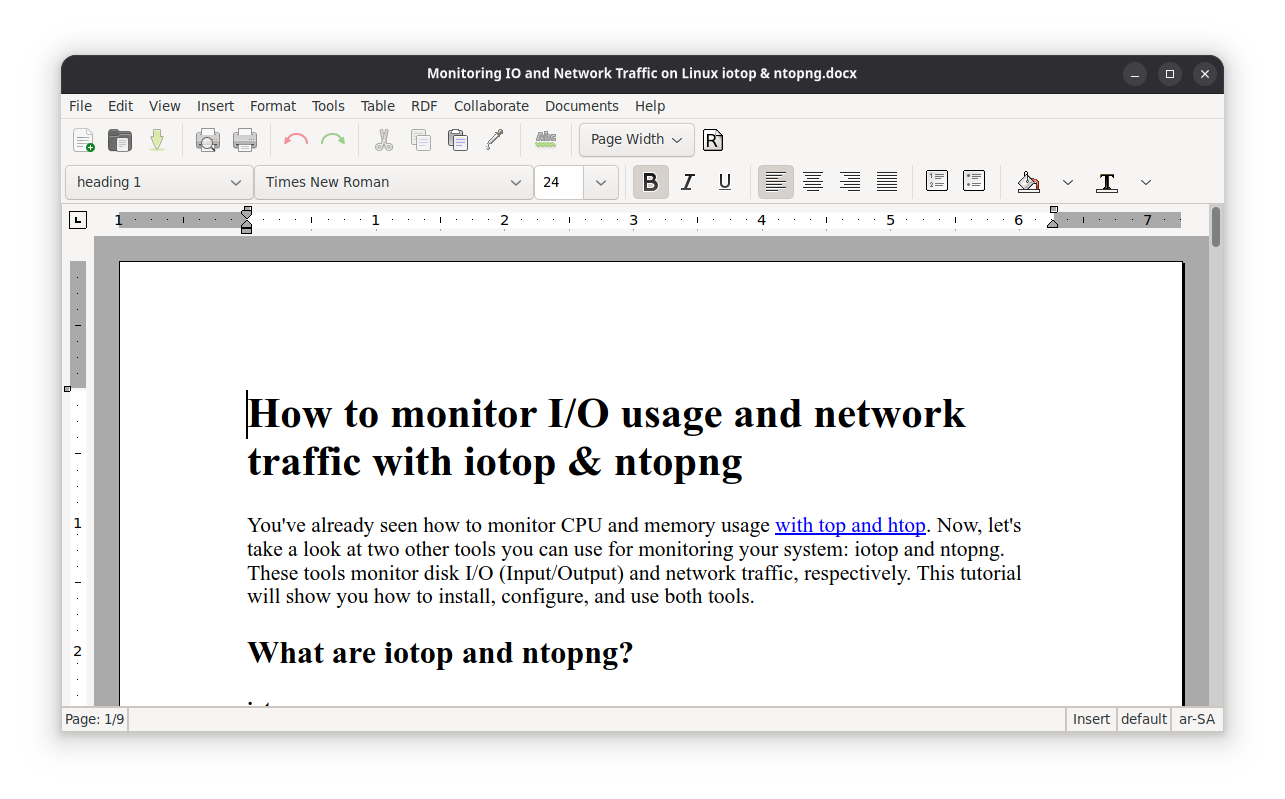Open the Collaborate menu
The height and width of the screenshot is (799, 1285).
pyautogui.click(x=491, y=106)
